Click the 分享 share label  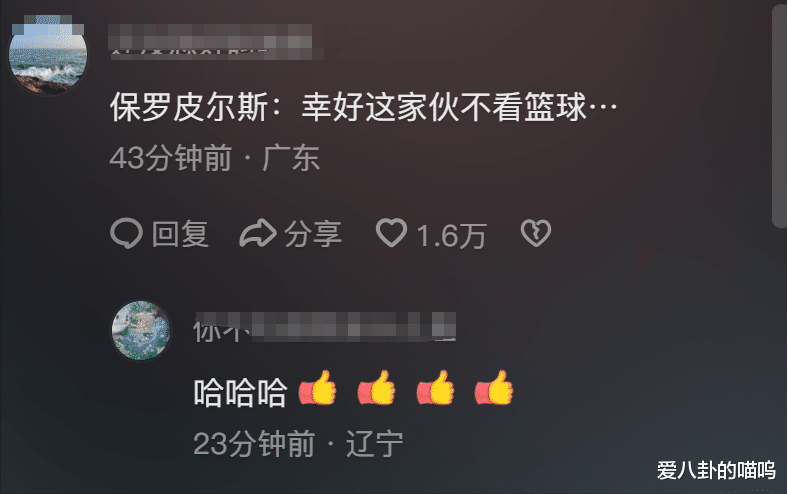click(313, 234)
